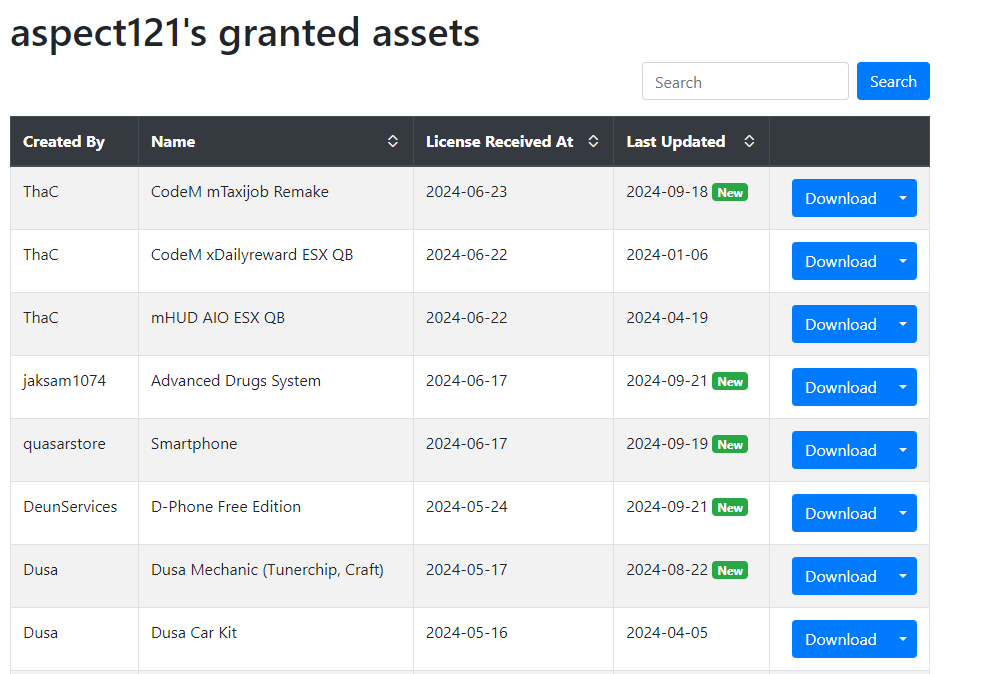Click ThaC in the mHUD AIO row

pyautogui.click(x=40, y=318)
